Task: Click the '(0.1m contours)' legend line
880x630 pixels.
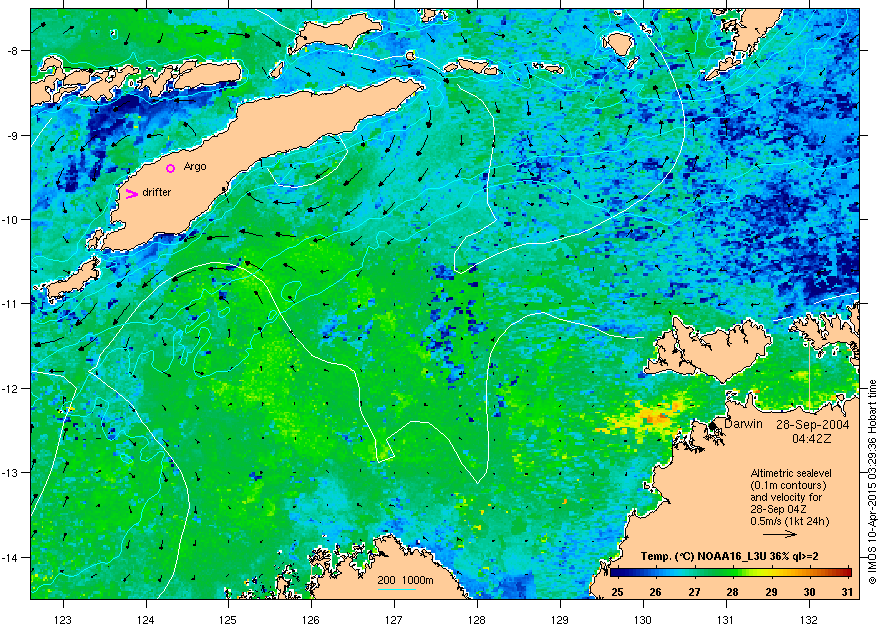Action: tap(789, 485)
